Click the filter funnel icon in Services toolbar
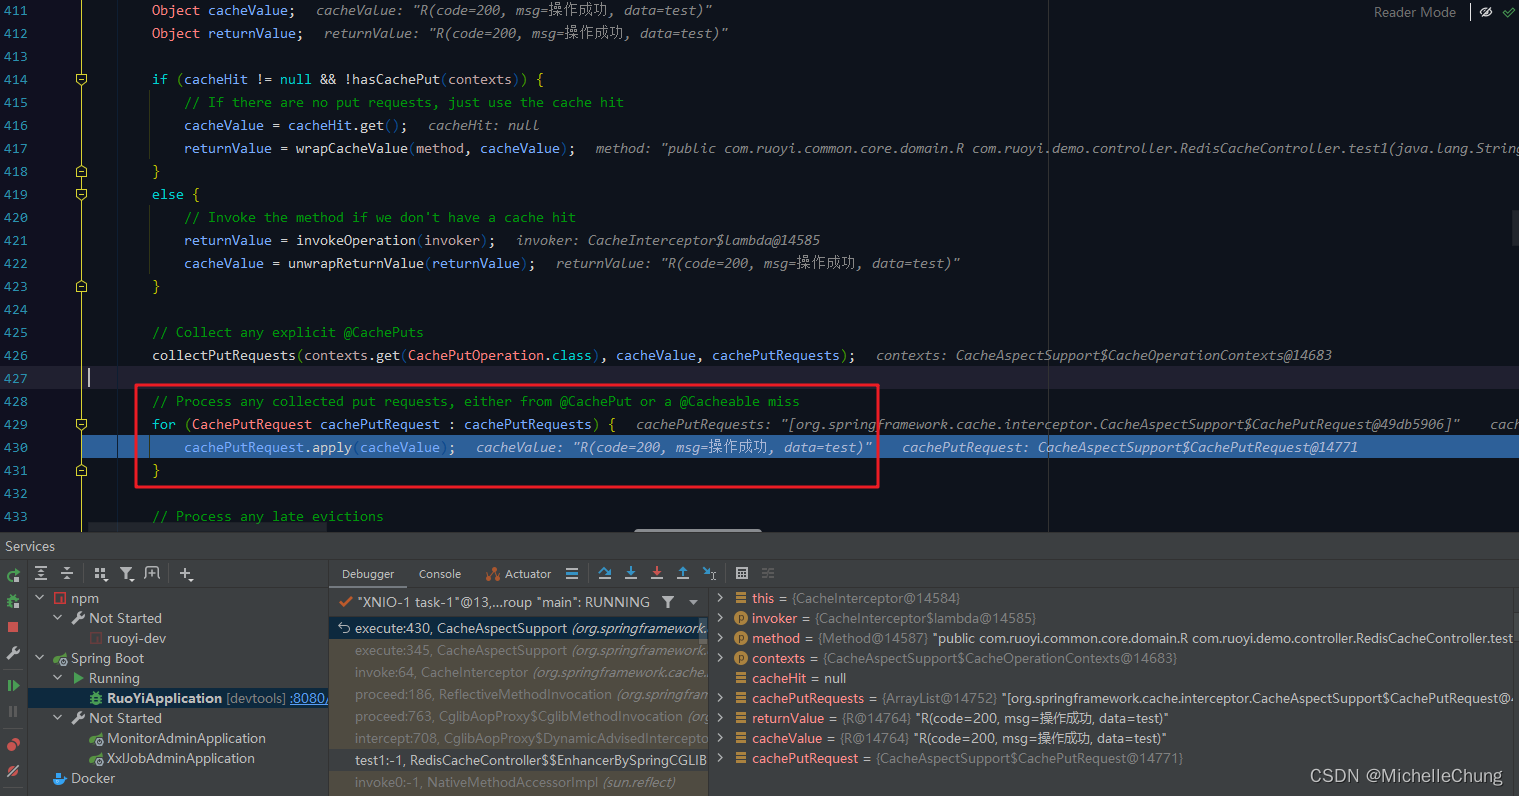Screen dimensions: 1519x796 pos(128,573)
